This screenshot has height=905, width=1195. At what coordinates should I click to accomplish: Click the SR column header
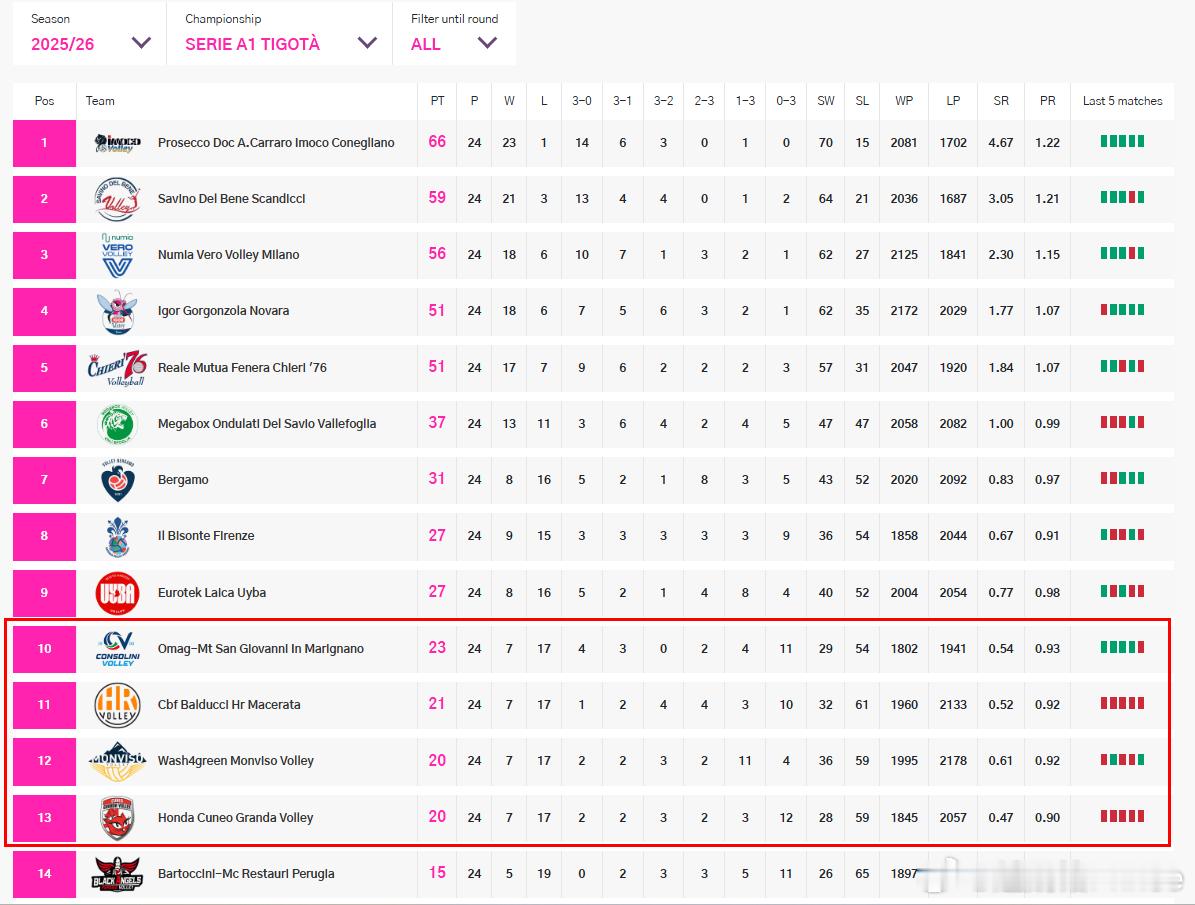click(x=1001, y=101)
